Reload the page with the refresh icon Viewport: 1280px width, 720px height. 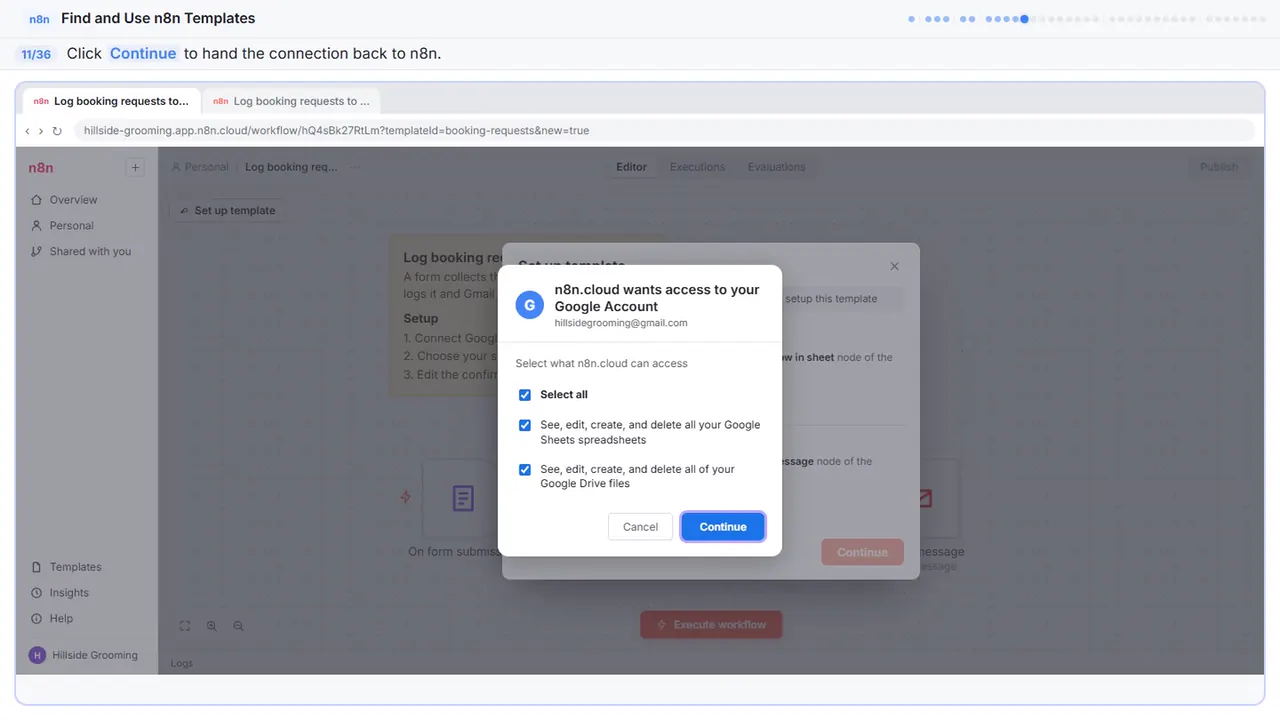click(57, 131)
